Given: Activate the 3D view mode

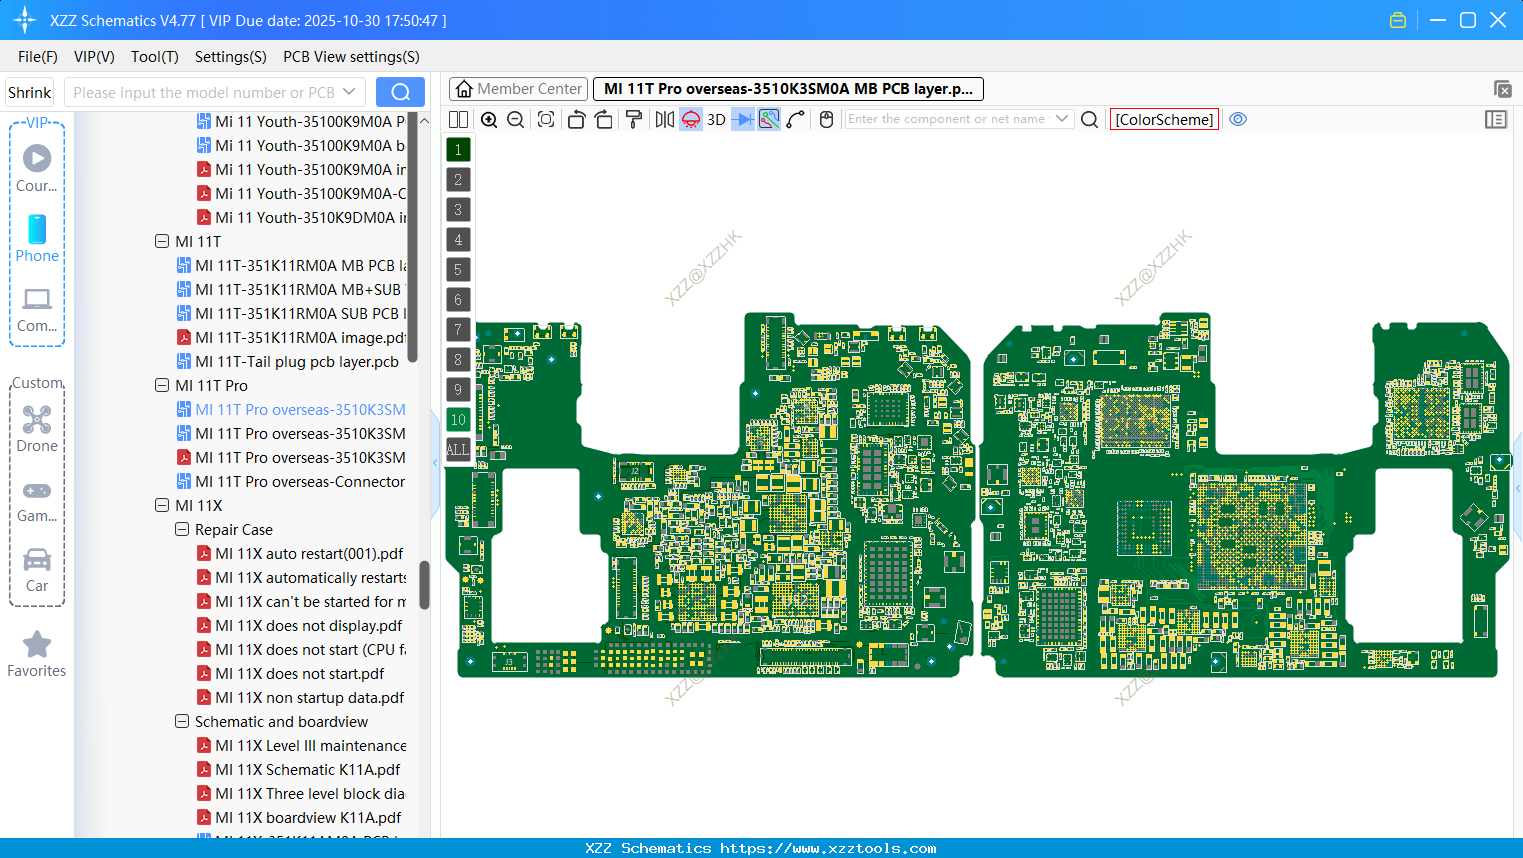Looking at the screenshot, I should click(x=716, y=119).
